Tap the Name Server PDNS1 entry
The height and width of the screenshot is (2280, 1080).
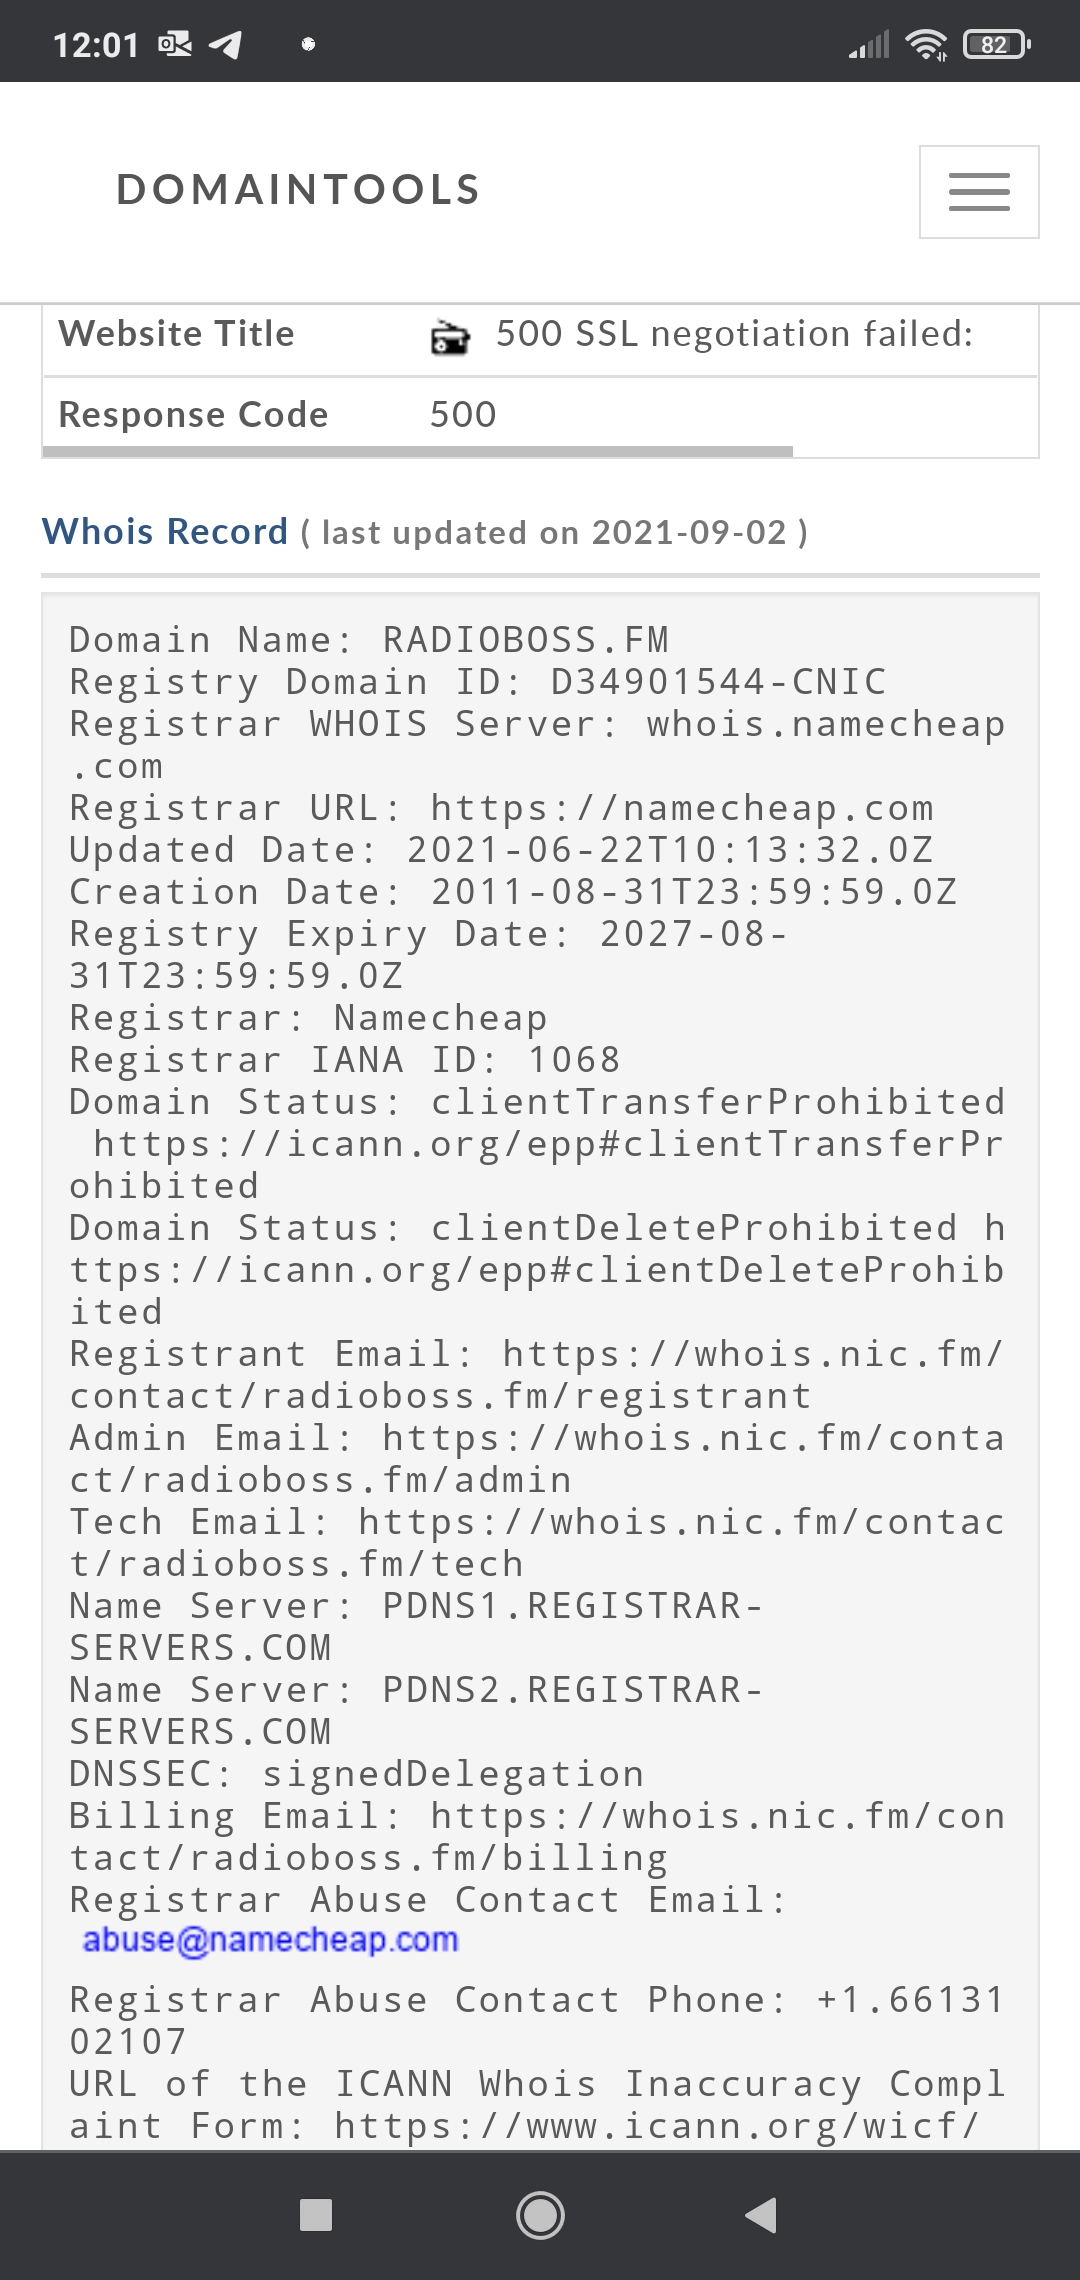pos(417,1627)
